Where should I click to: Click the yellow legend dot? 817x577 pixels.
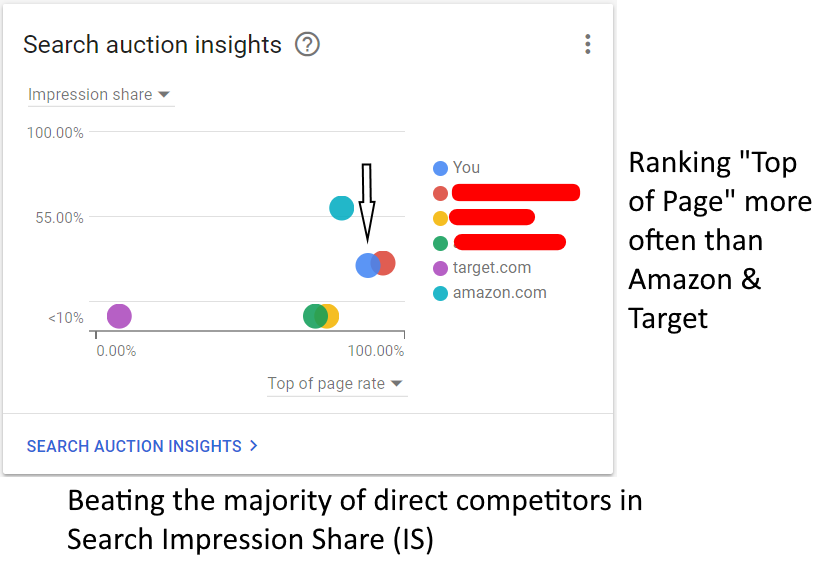[x=440, y=218]
